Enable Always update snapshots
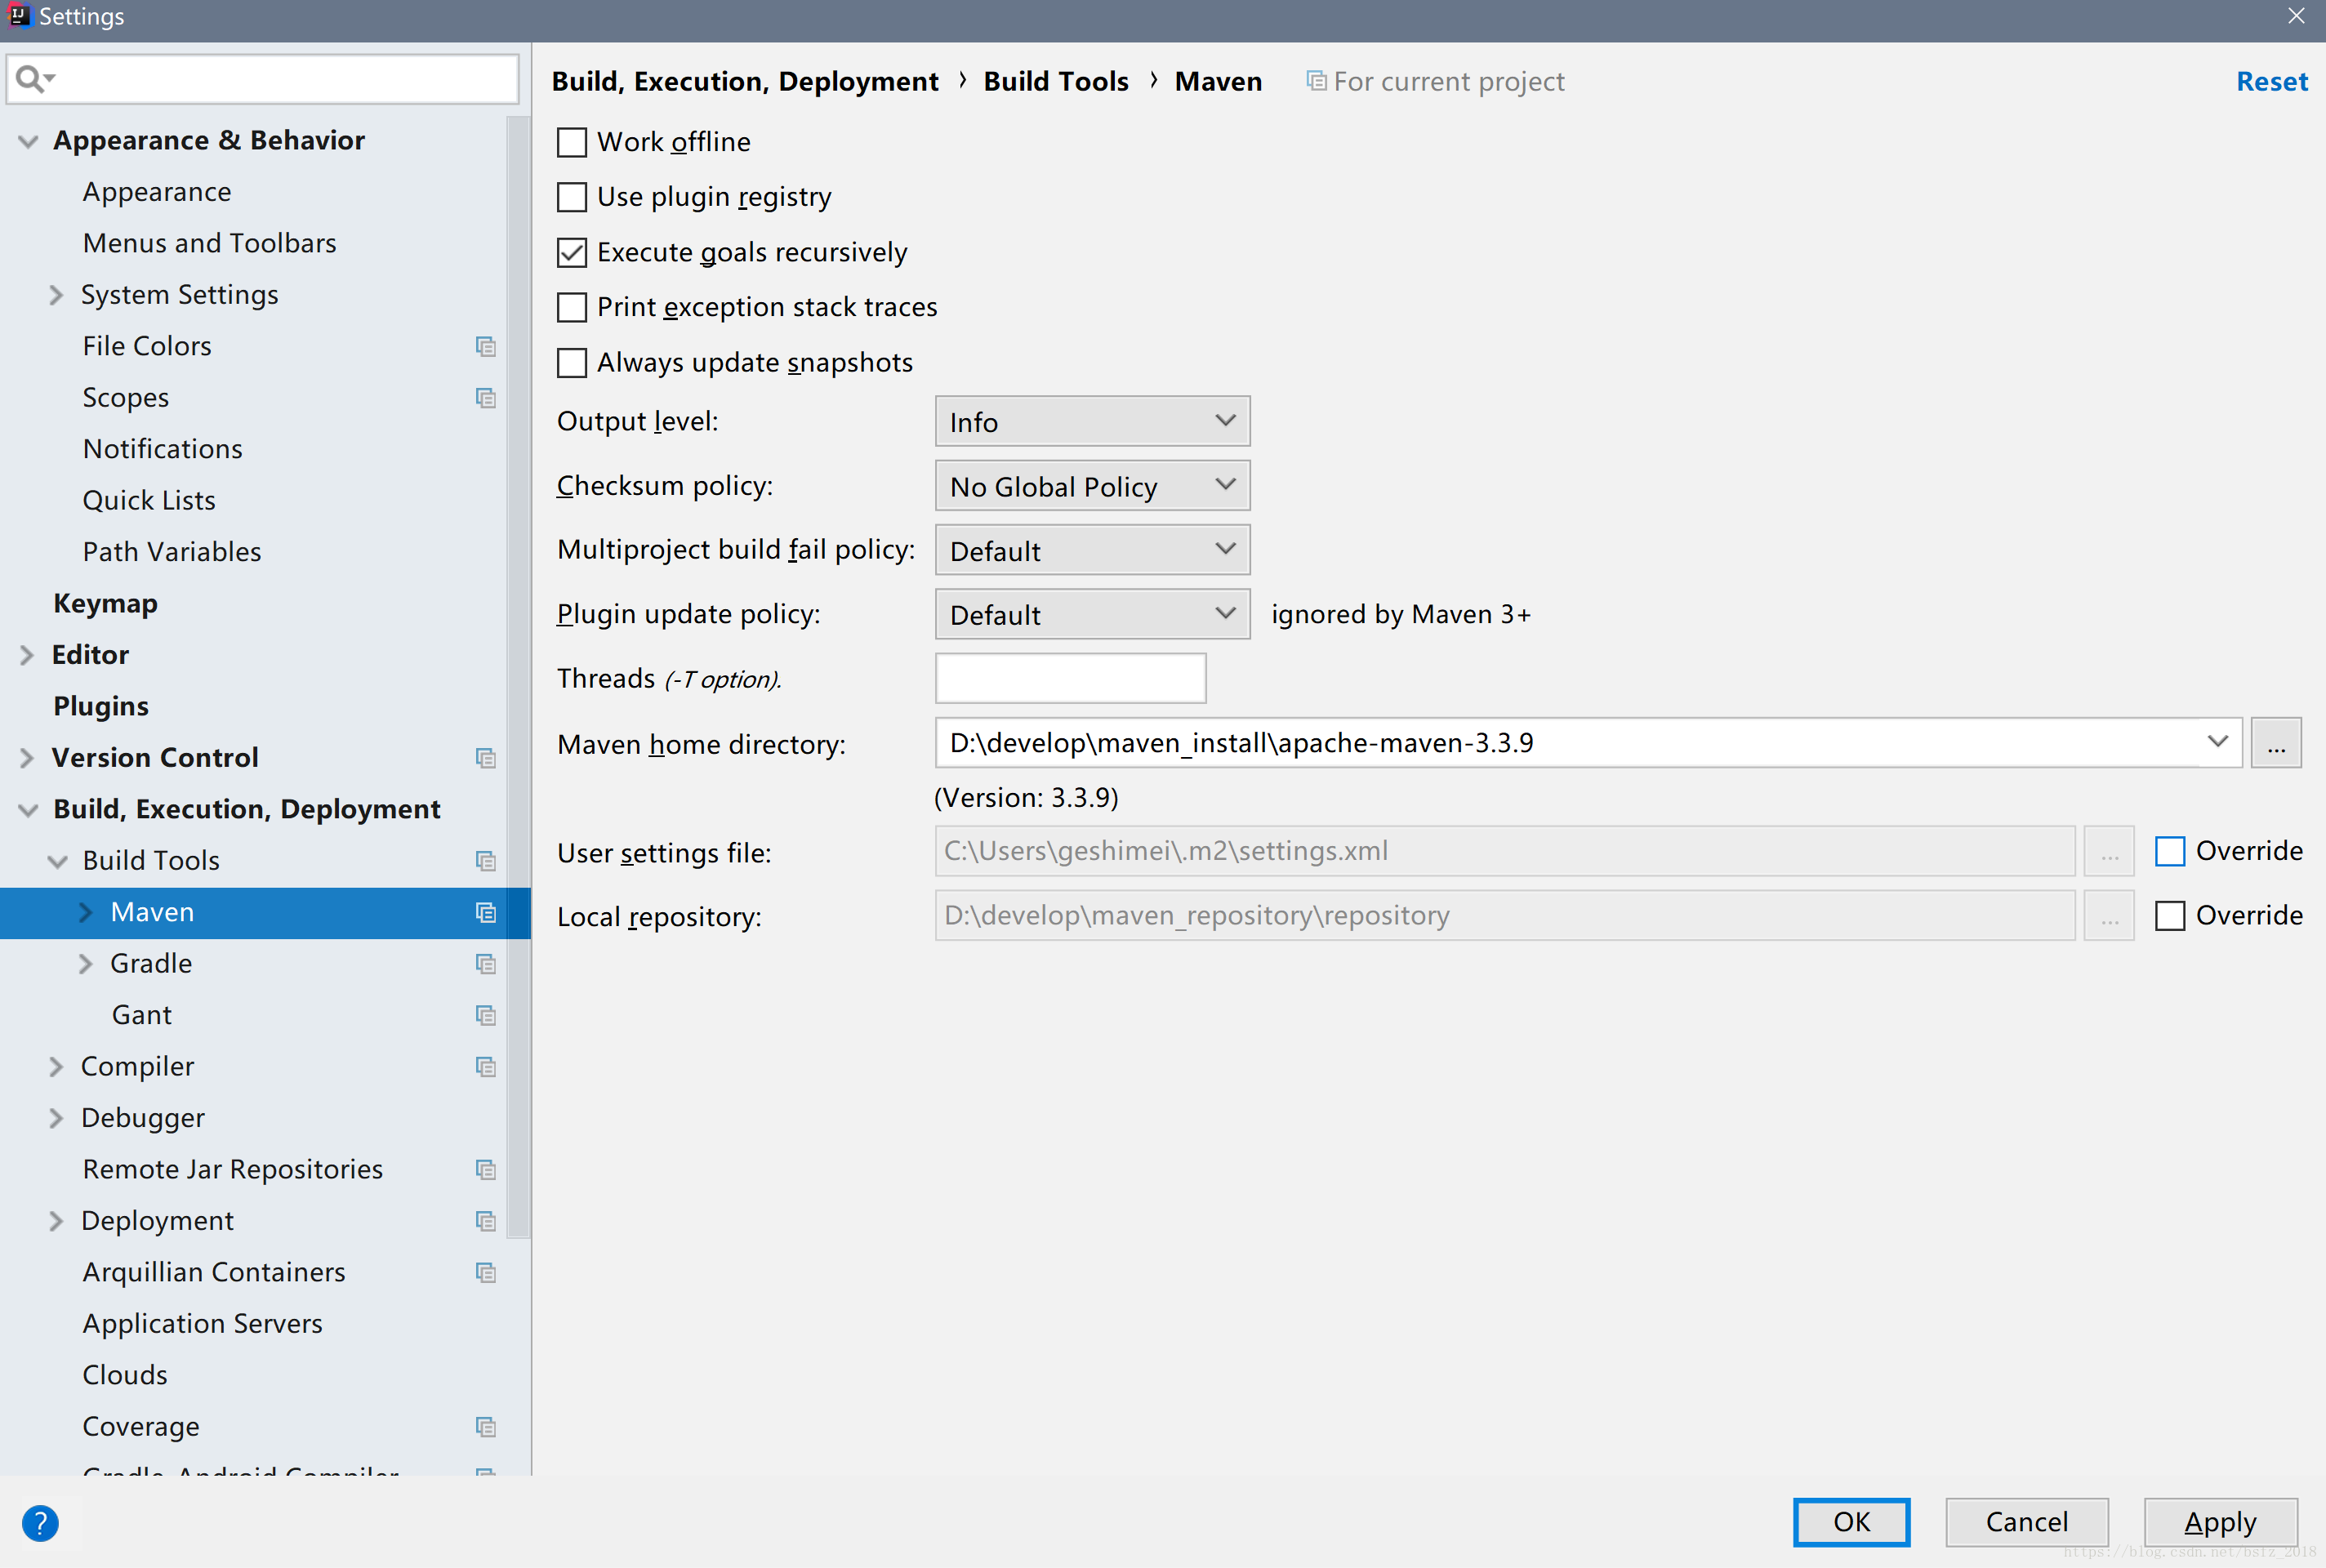 pyautogui.click(x=571, y=362)
